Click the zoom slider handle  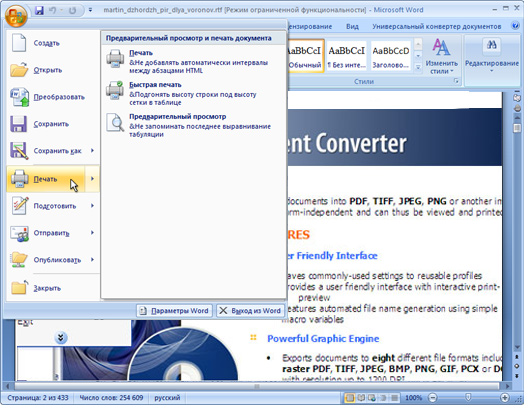click(x=468, y=397)
